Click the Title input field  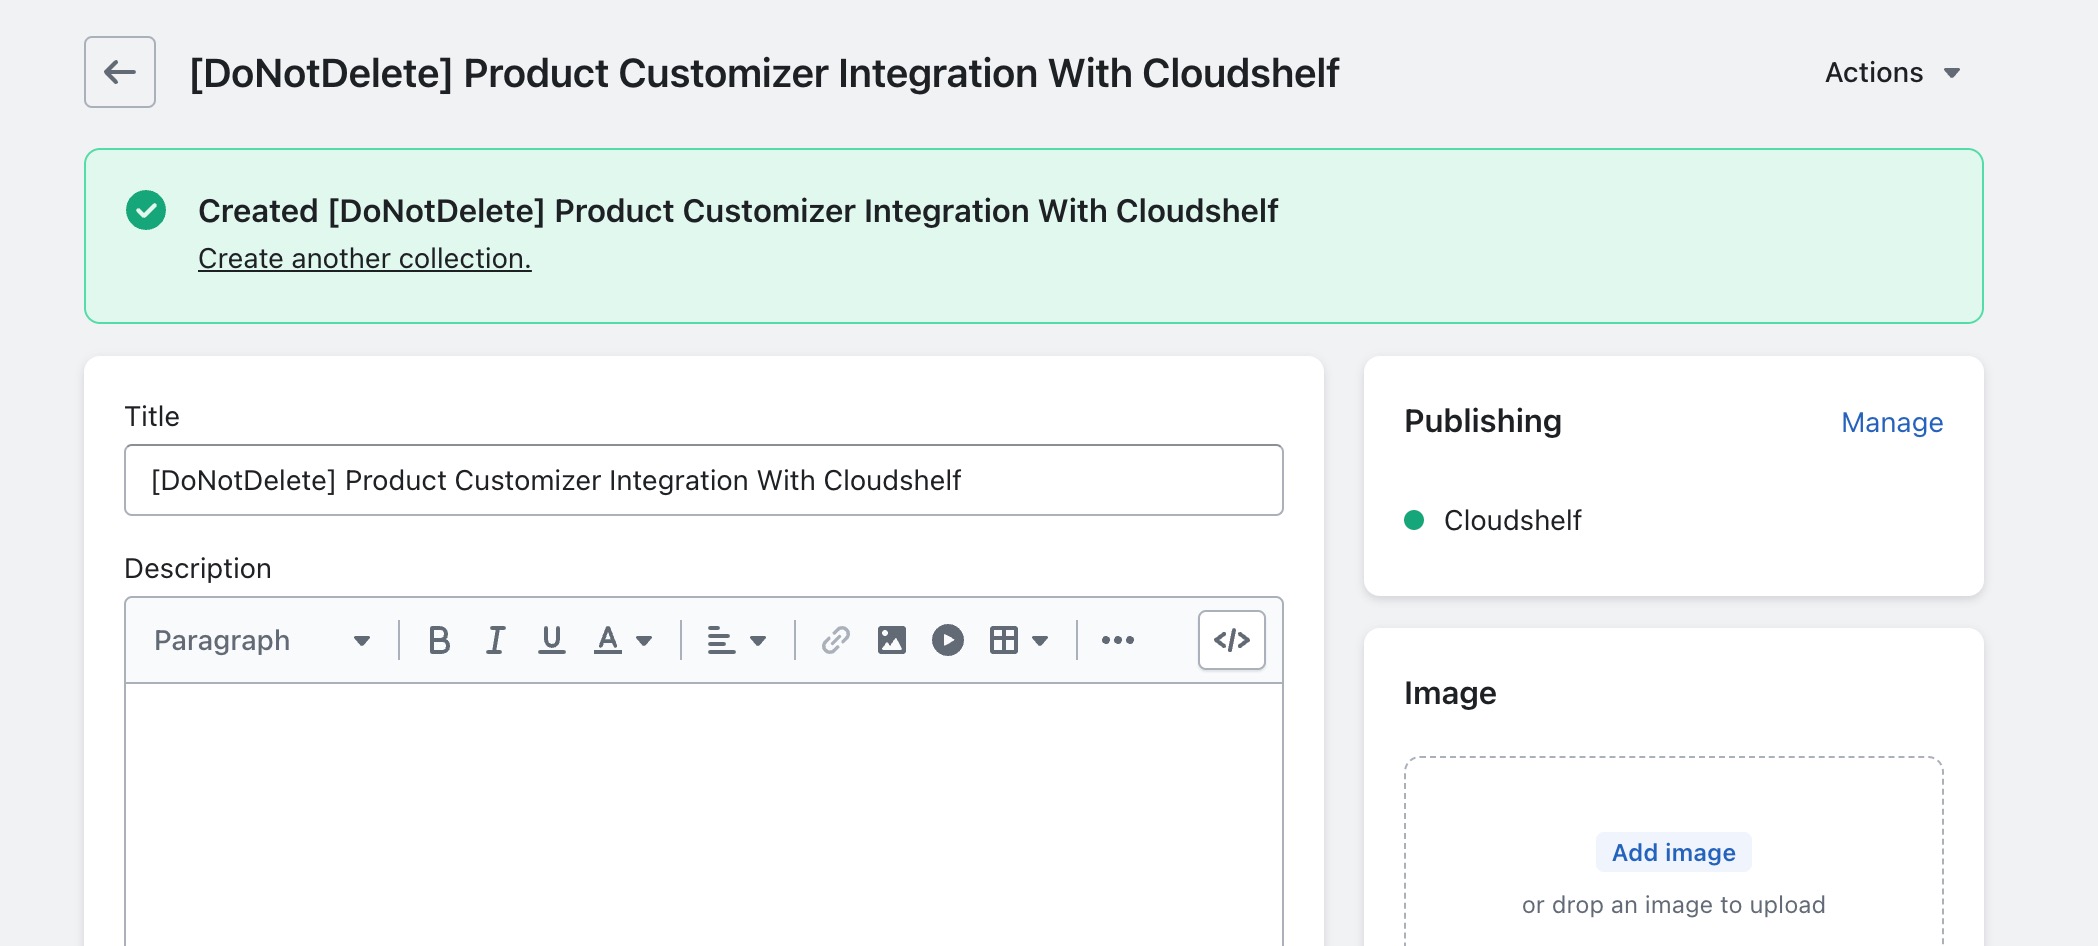click(x=704, y=480)
